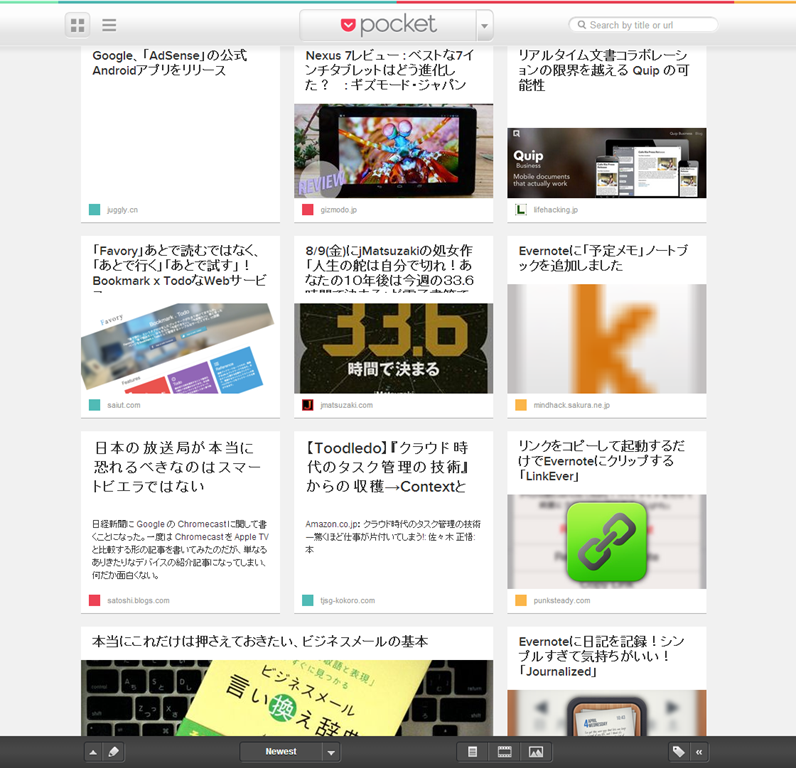This screenshot has height=768, width=796.
Task: Filter by images icon
Action: click(536, 752)
